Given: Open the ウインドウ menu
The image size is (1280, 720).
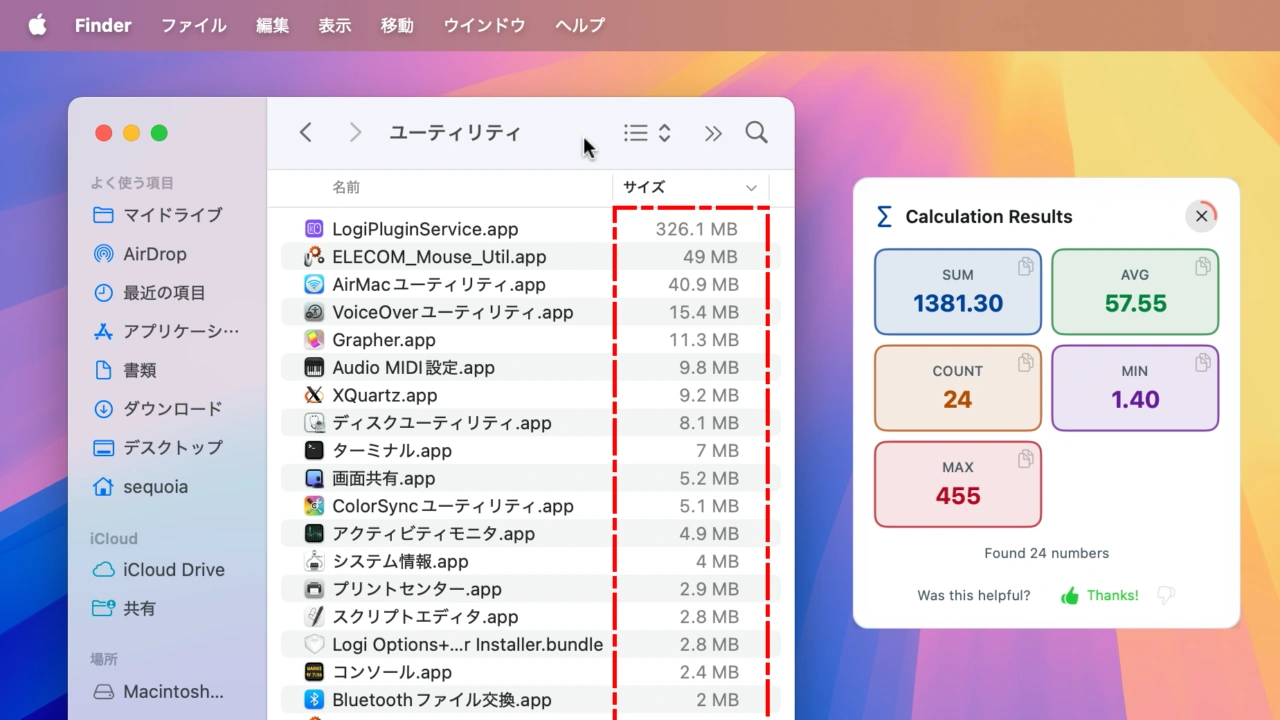Looking at the screenshot, I should (x=484, y=25).
